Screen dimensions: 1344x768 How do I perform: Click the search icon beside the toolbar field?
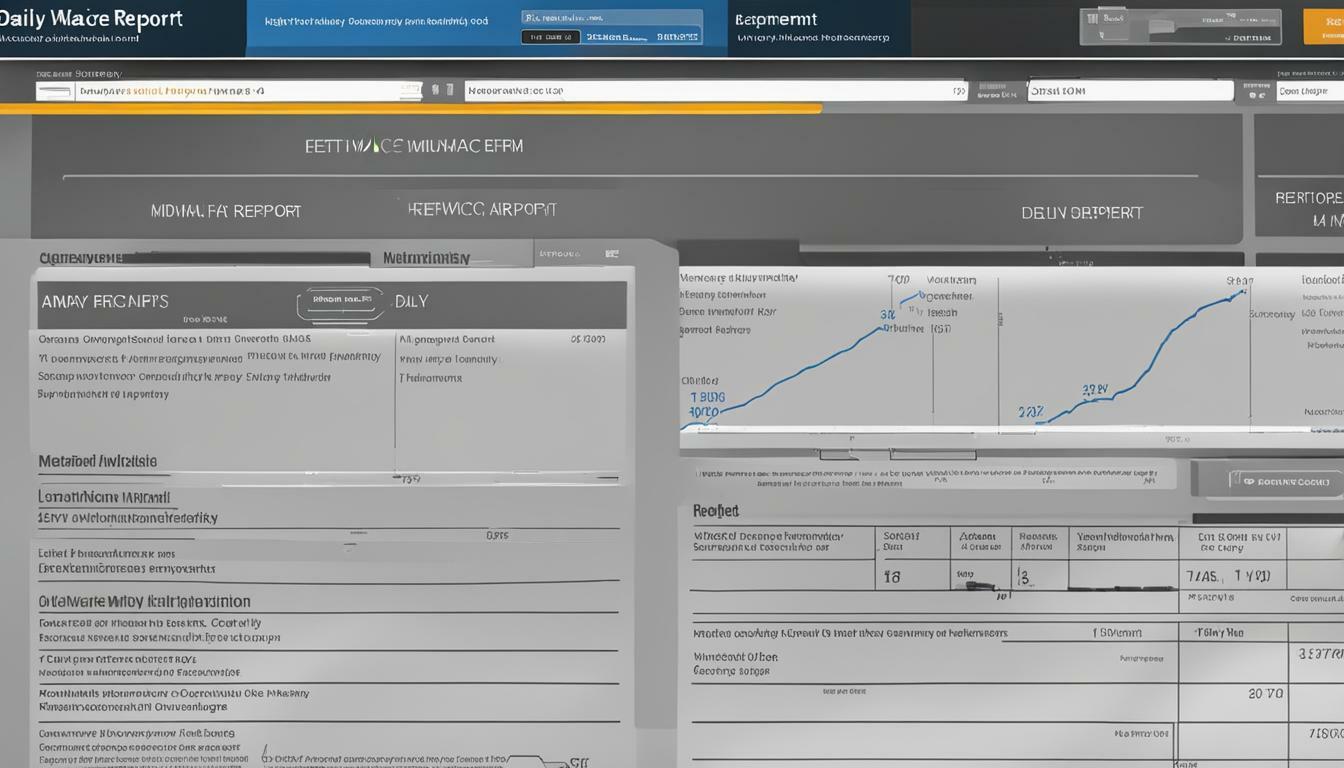pos(437,89)
